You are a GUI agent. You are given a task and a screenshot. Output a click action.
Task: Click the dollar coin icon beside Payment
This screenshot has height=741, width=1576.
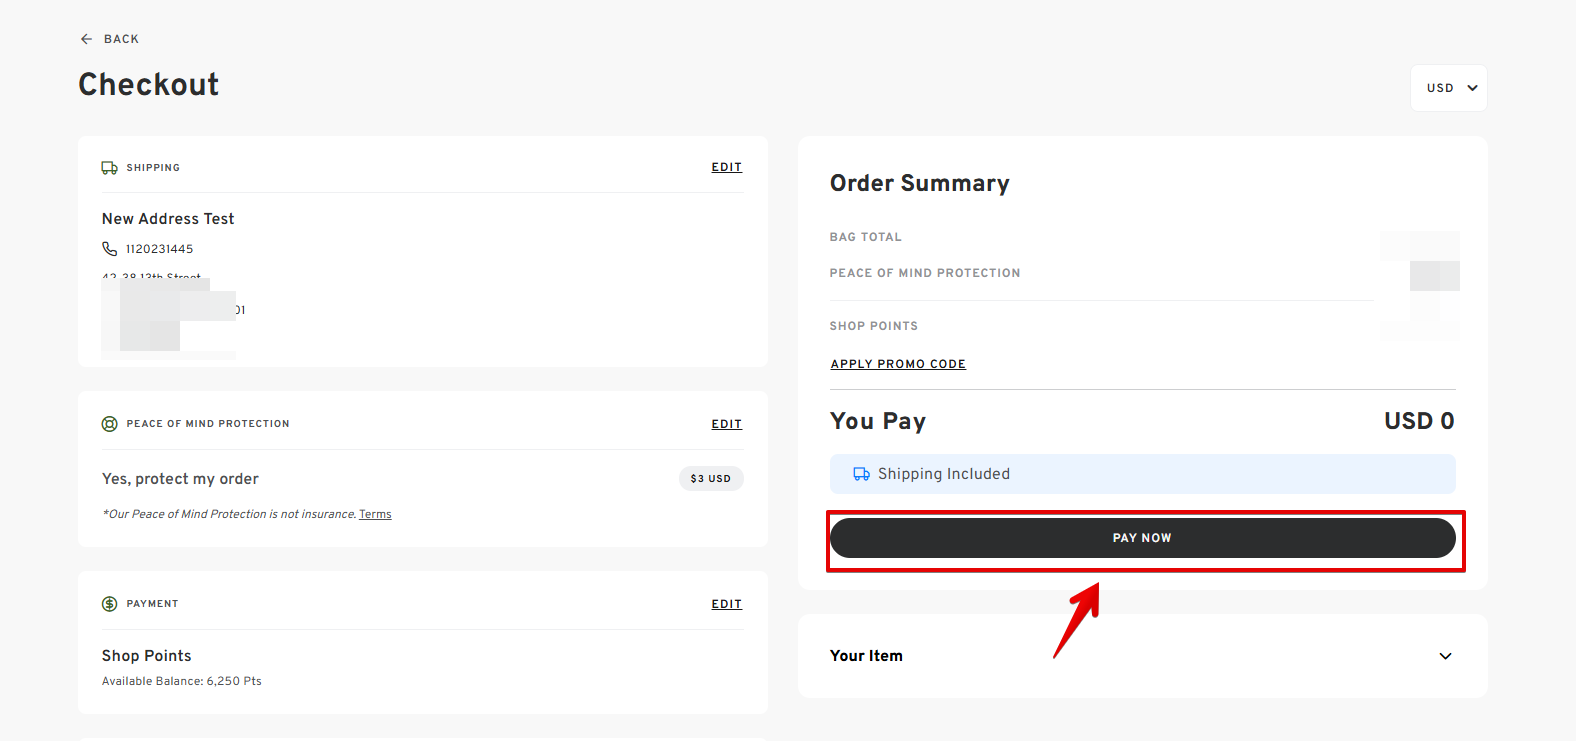coord(110,604)
